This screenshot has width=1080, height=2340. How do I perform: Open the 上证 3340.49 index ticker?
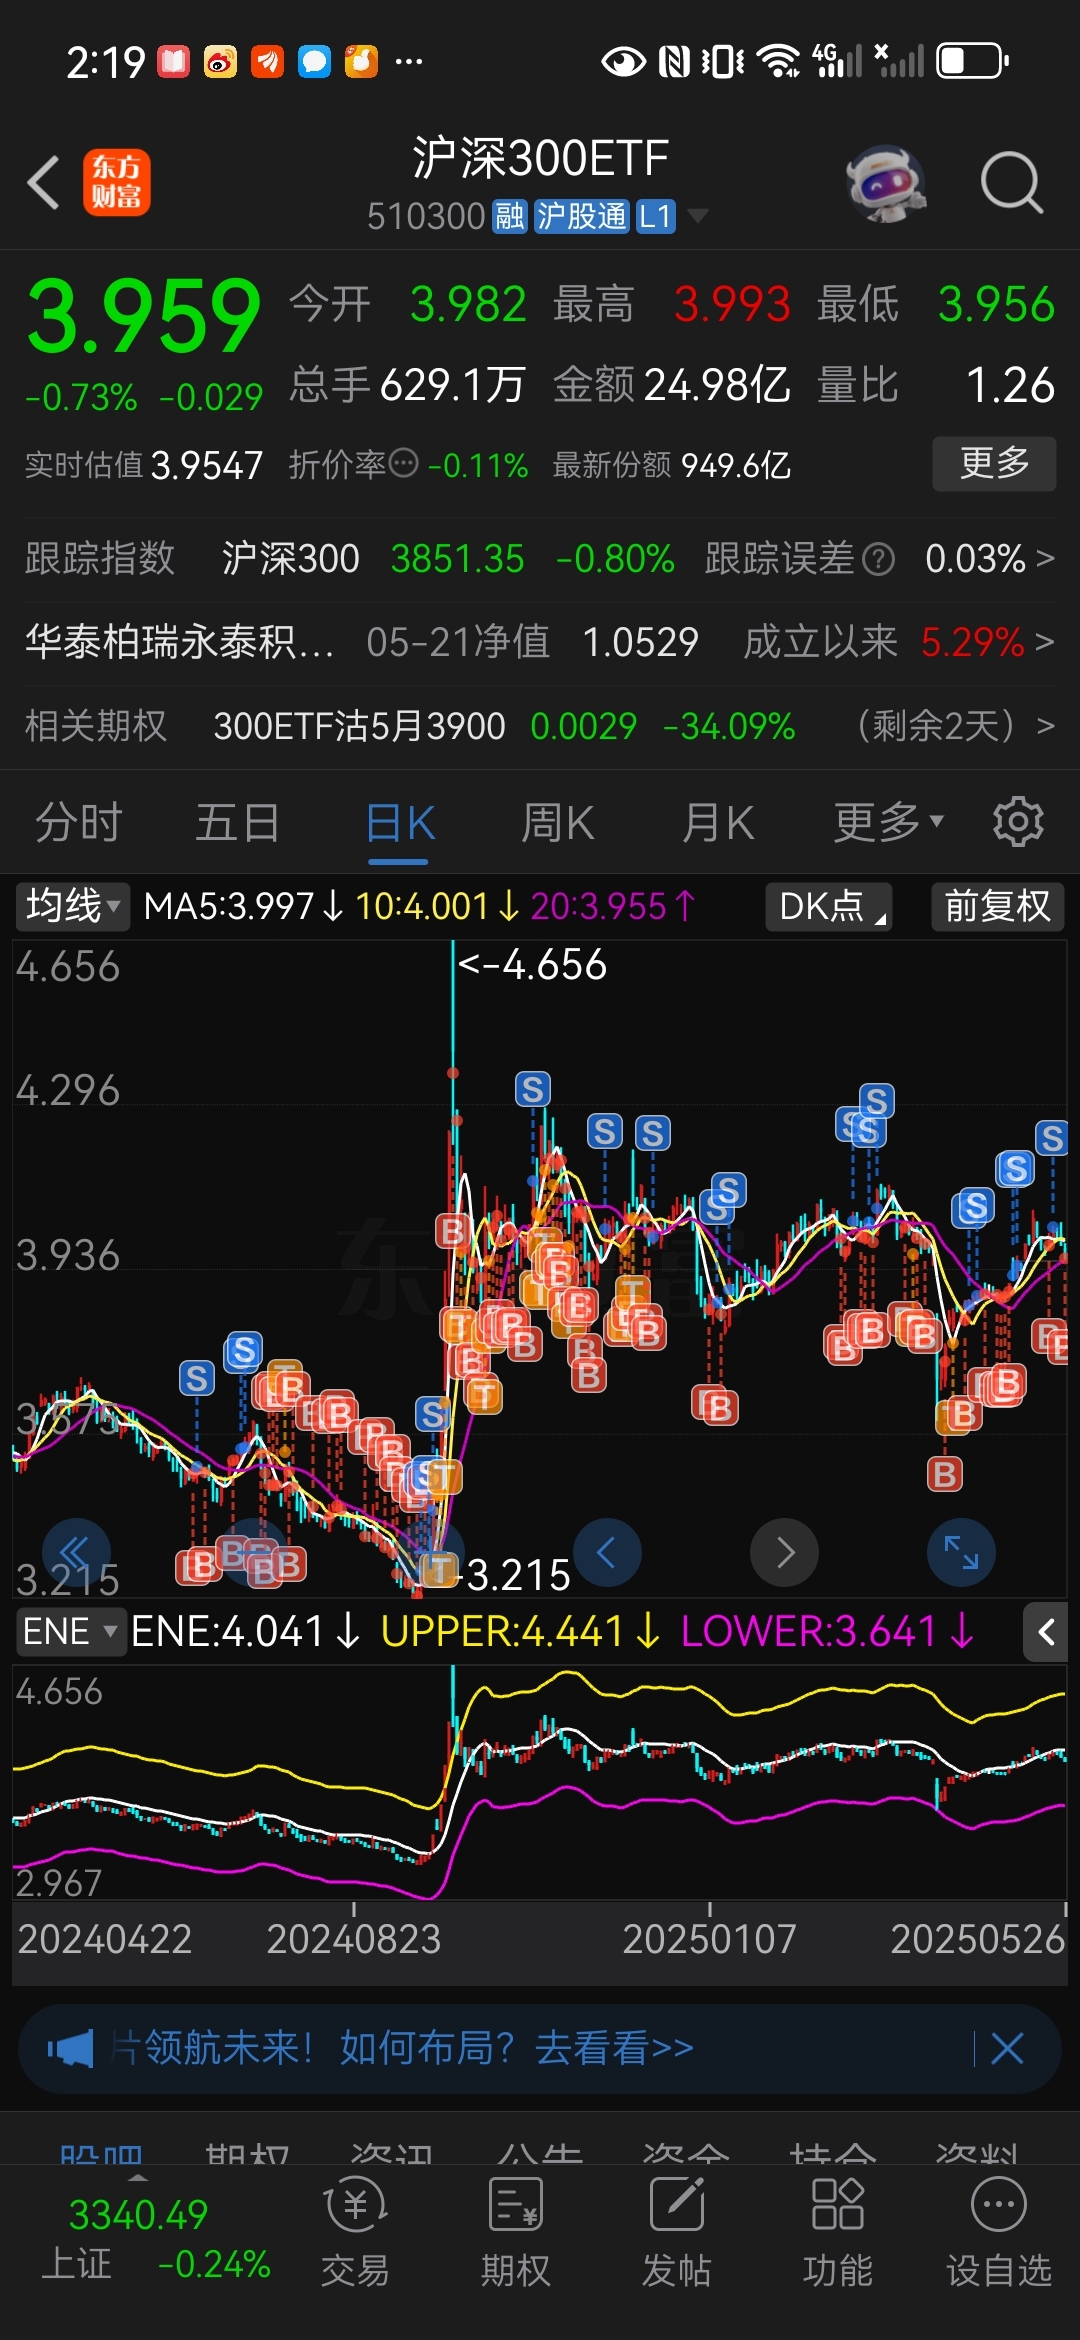coord(156,2240)
